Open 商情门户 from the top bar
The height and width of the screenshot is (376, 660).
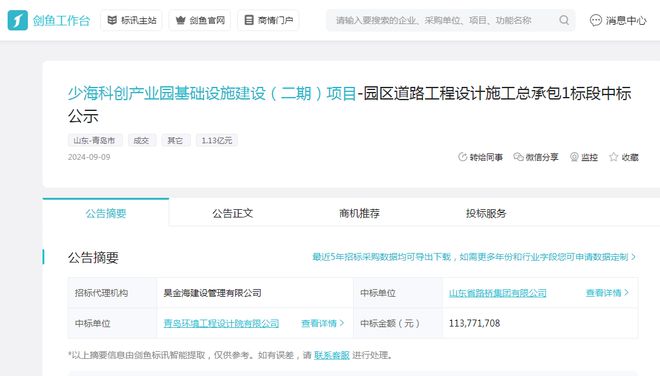[269, 20]
